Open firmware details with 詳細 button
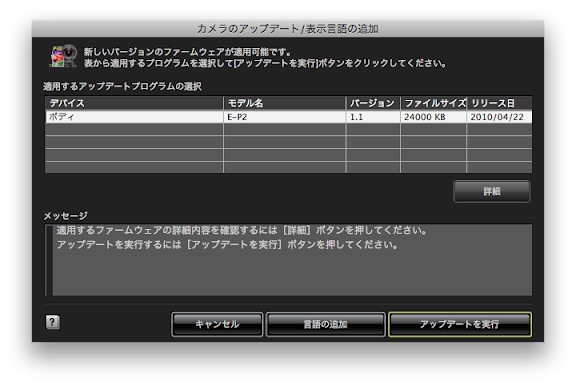Screen dimensions: 576x386 (x=492, y=191)
